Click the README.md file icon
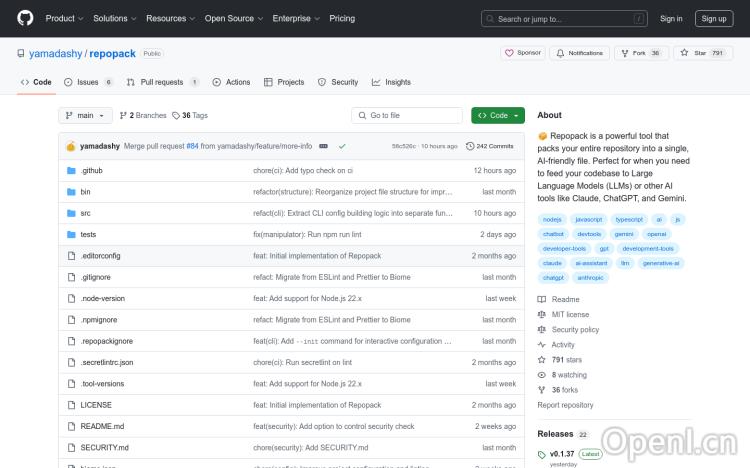 pos(71,426)
